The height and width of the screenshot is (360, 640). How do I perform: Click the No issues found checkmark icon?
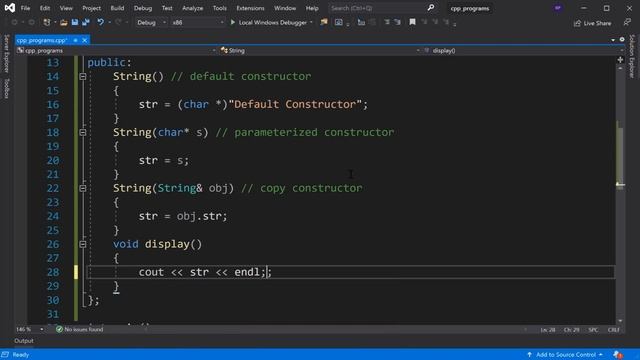59,329
